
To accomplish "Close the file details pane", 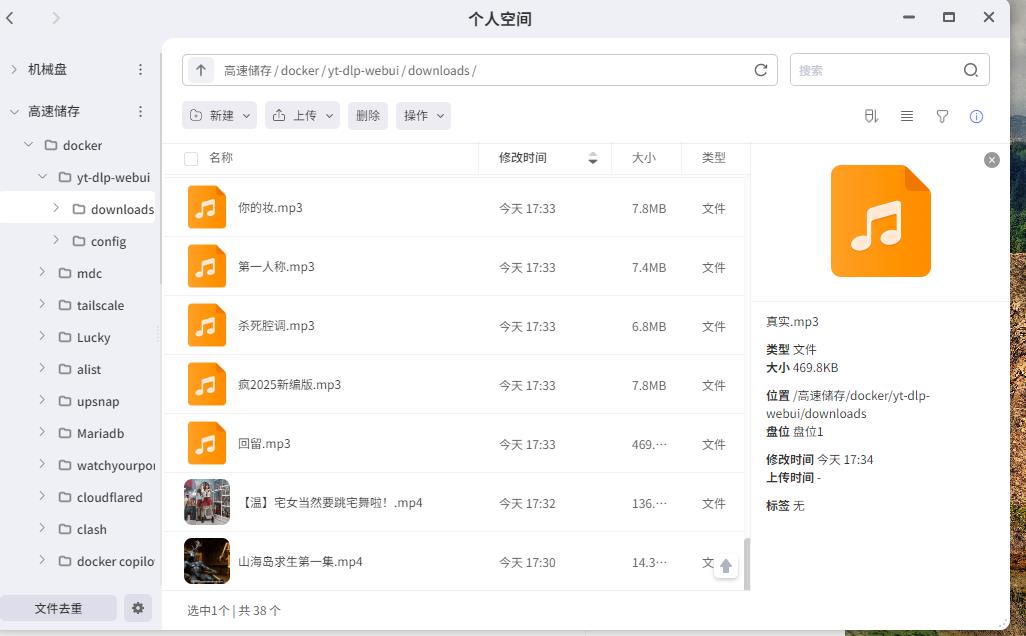I will (992, 160).
